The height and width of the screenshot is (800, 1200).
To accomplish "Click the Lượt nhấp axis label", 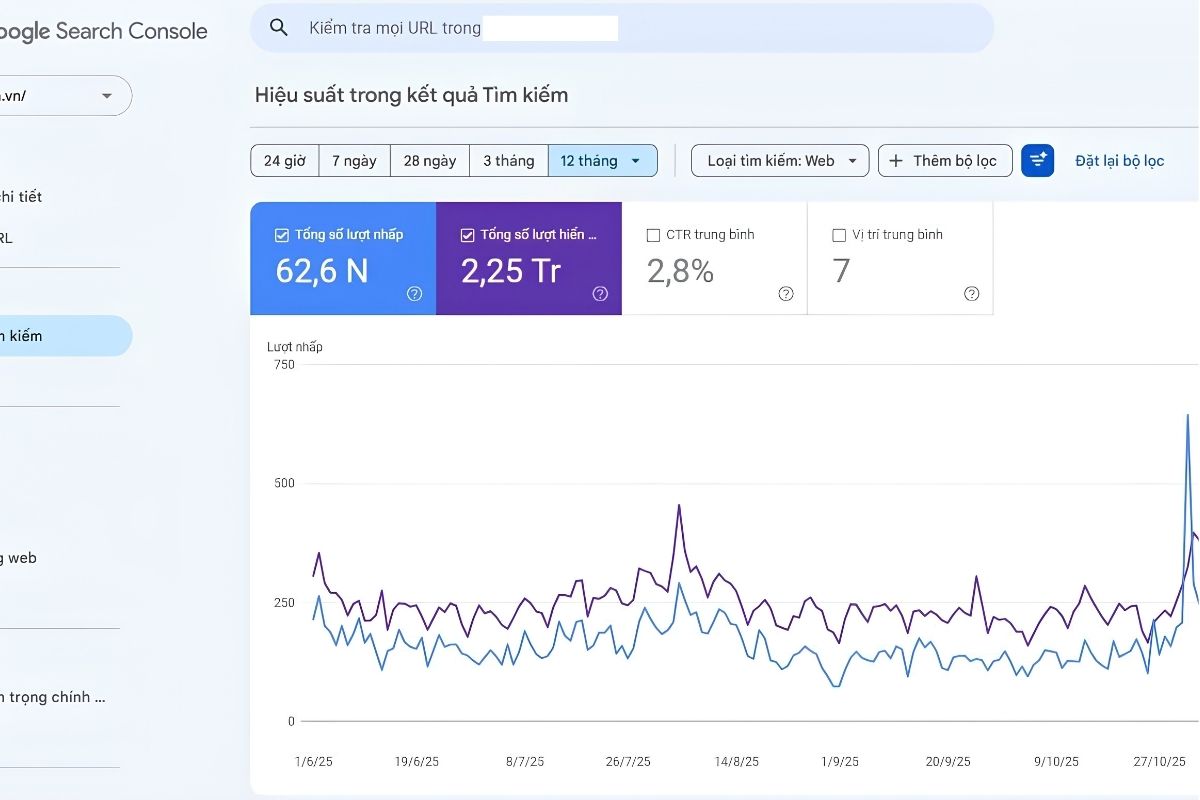I will 295,347.
